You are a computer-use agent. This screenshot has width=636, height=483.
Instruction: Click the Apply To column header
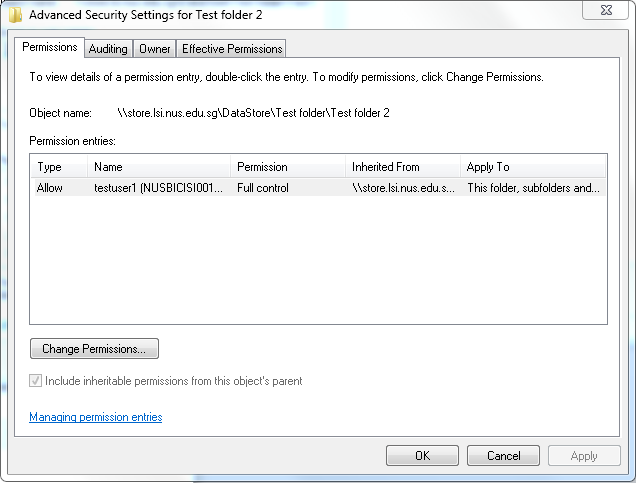(533, 167)
